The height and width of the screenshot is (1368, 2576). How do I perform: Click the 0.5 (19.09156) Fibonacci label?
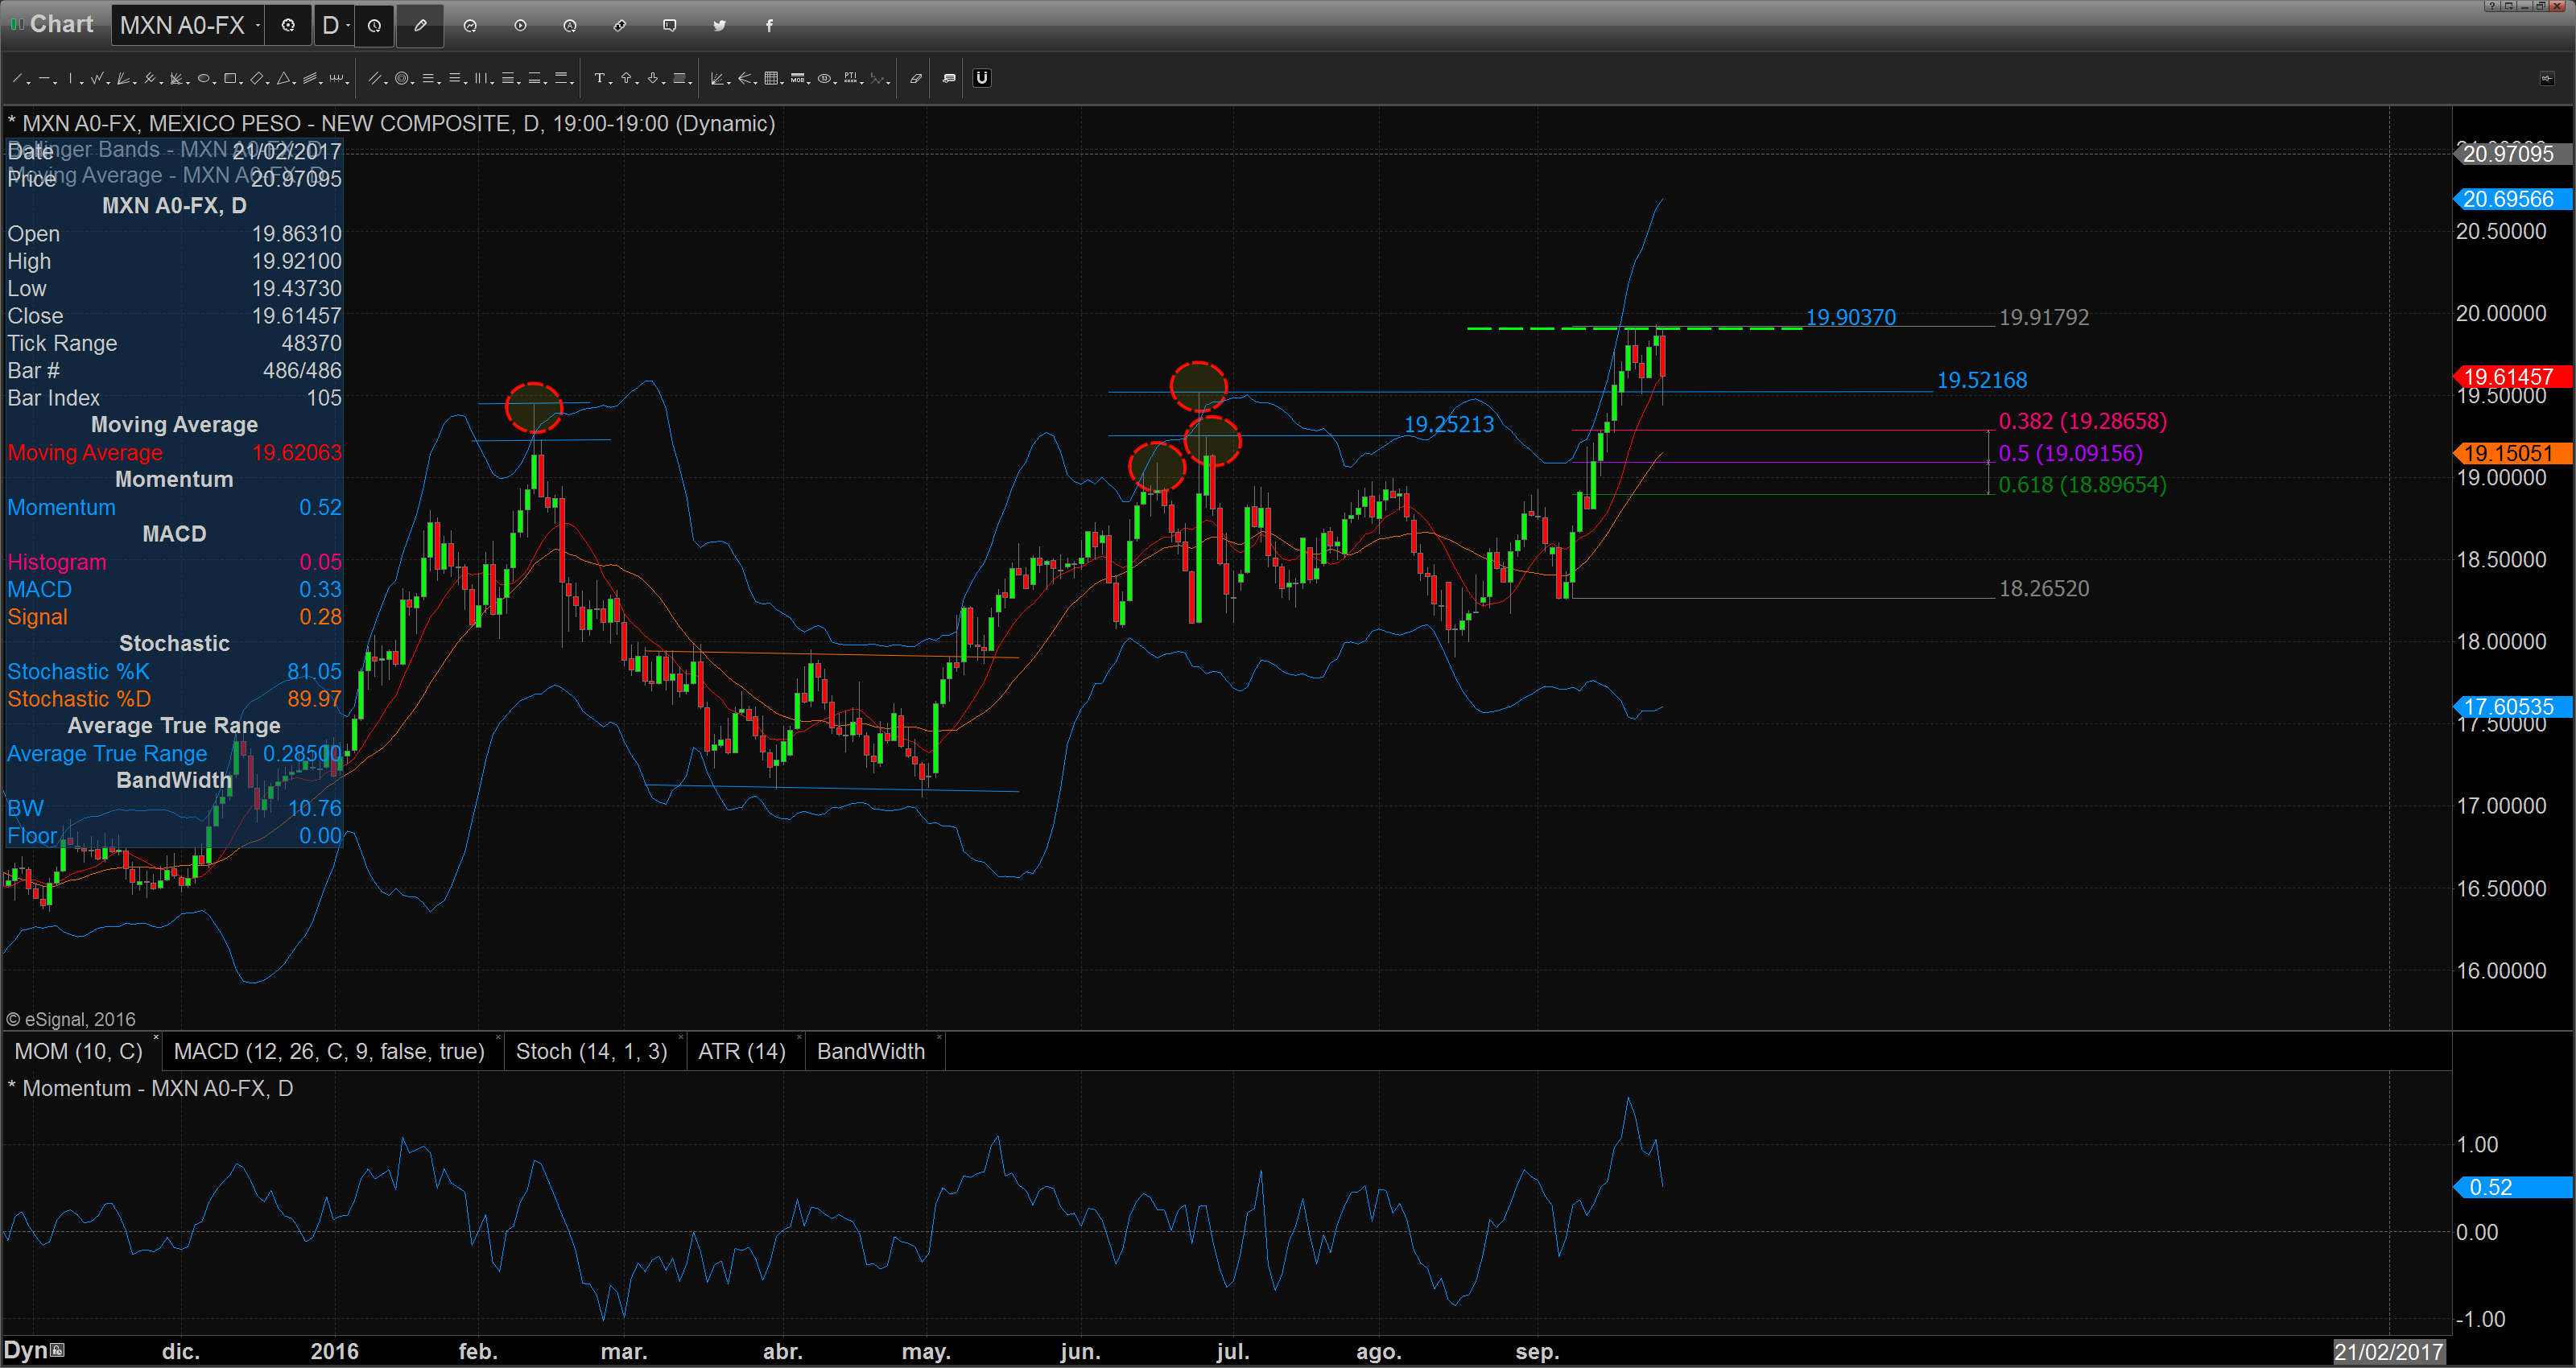point(2070,453)
